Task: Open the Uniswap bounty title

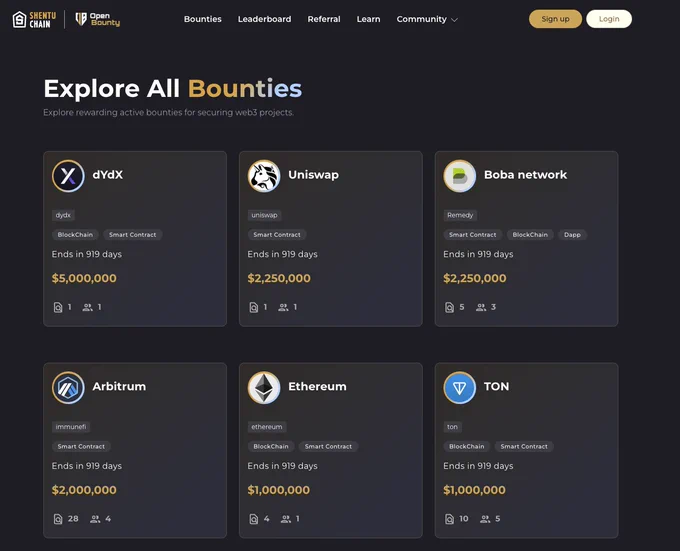Action: [314, 175]
